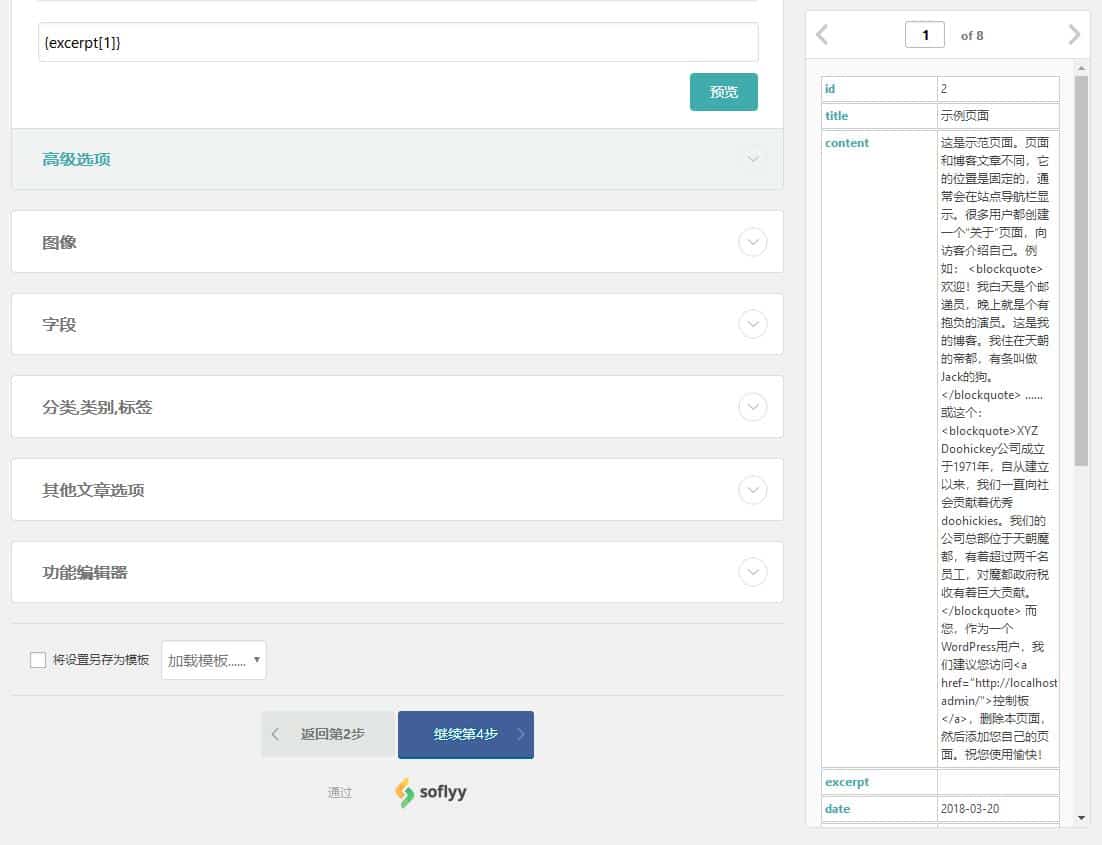Expand the 图像 section chevron

click(x=752, y=241)
